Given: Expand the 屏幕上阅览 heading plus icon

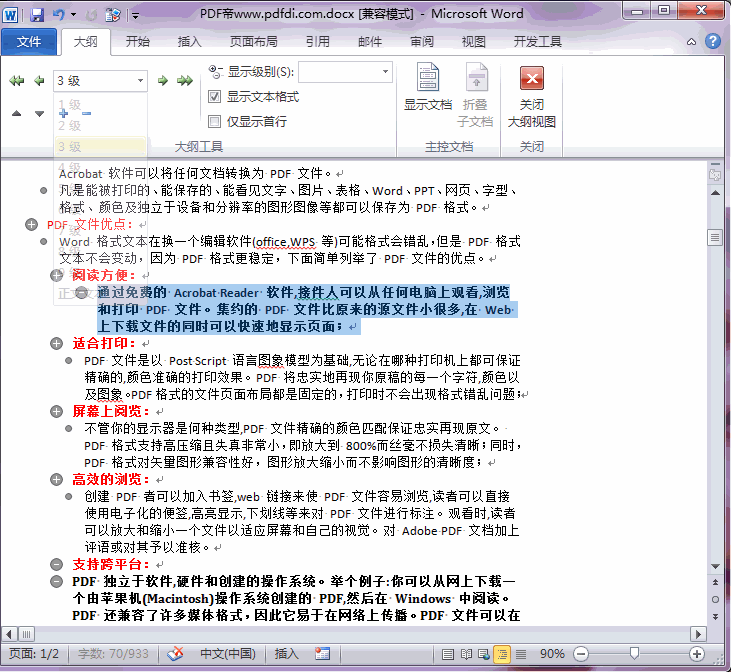Looking at the screenshot, I should click(56, 411).
